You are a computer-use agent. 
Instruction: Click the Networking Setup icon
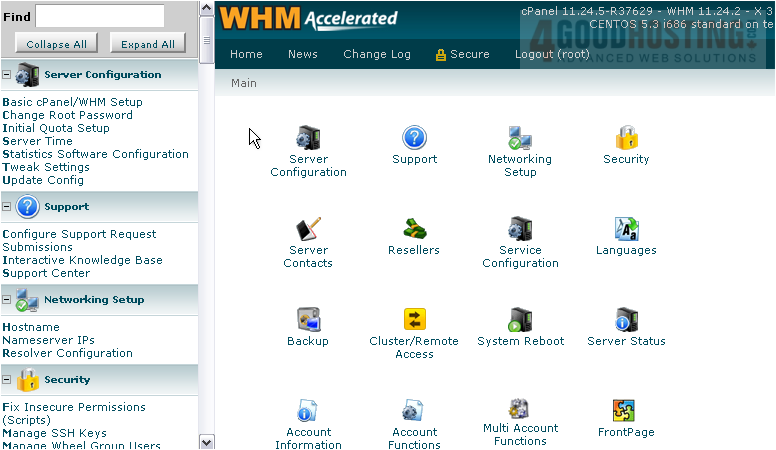click(519, 138)
